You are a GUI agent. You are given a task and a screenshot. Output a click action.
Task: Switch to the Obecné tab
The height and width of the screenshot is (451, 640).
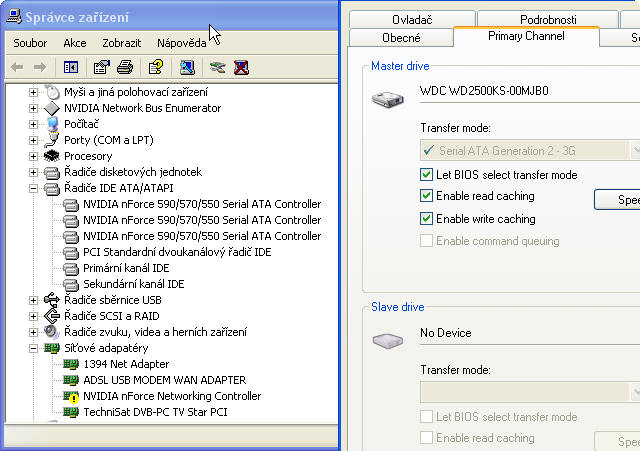(x=401, y=38)
